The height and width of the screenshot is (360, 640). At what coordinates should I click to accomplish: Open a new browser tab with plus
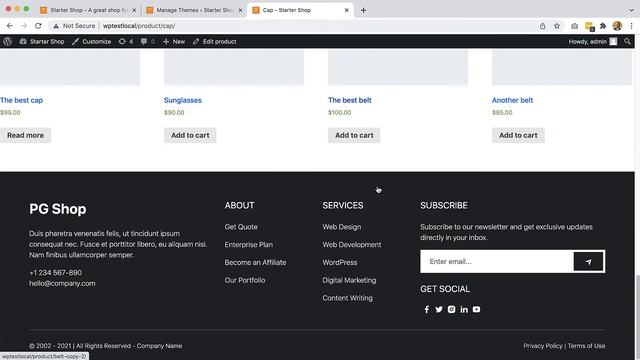pyautogui.click(x=363, y=10)
